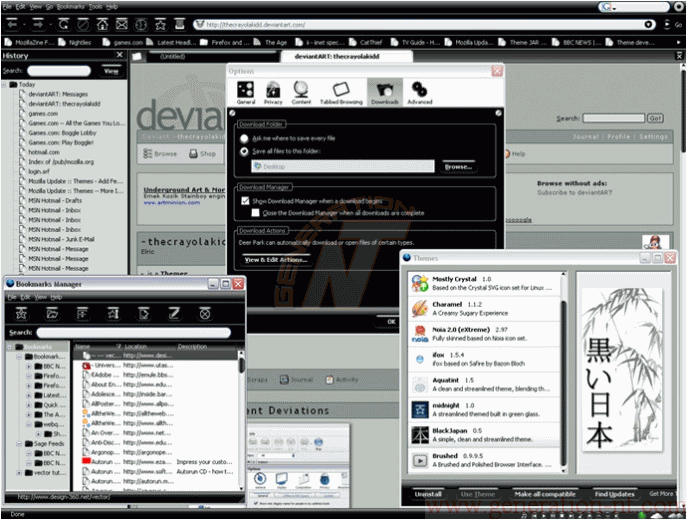
Task: Collapse the Today group in History
Action: coord(4,85)
